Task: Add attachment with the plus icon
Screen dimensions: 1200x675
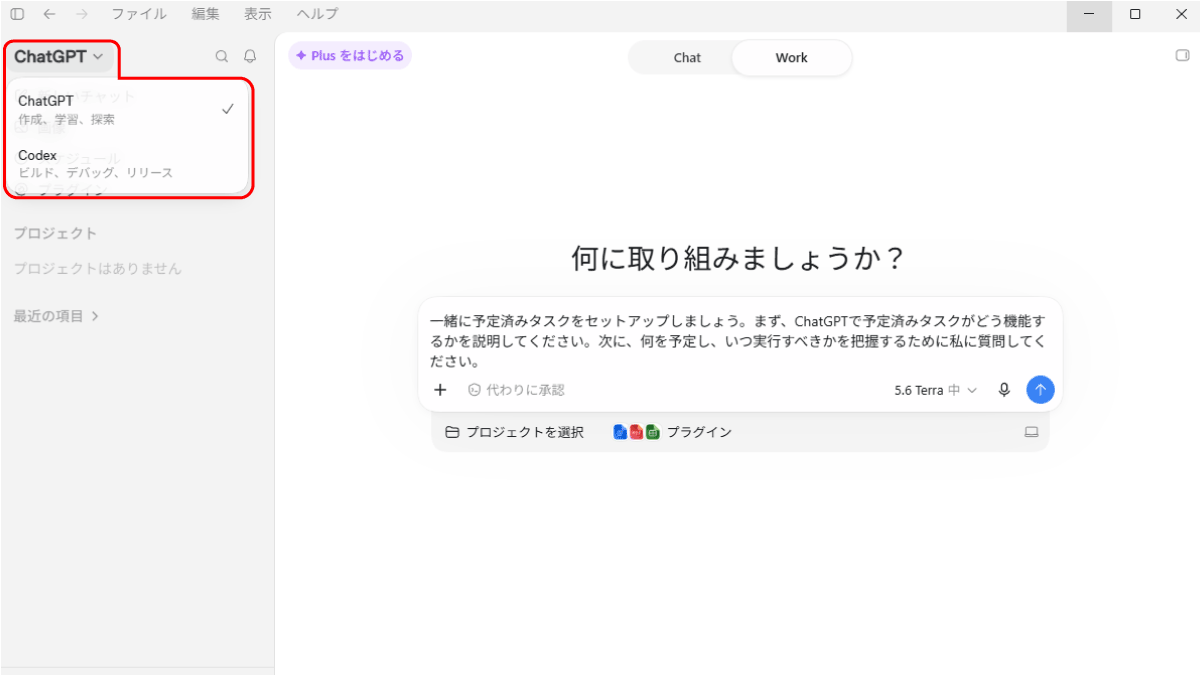Action: coord(440,390)
